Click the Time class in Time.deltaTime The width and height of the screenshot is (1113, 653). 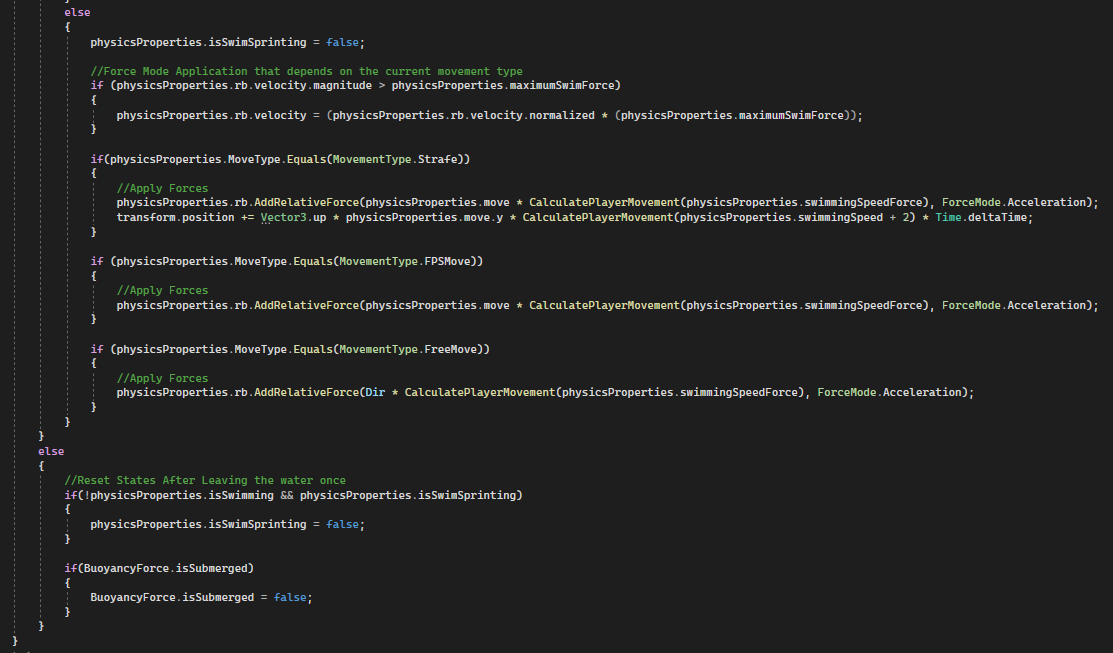(x=948, y=217)
